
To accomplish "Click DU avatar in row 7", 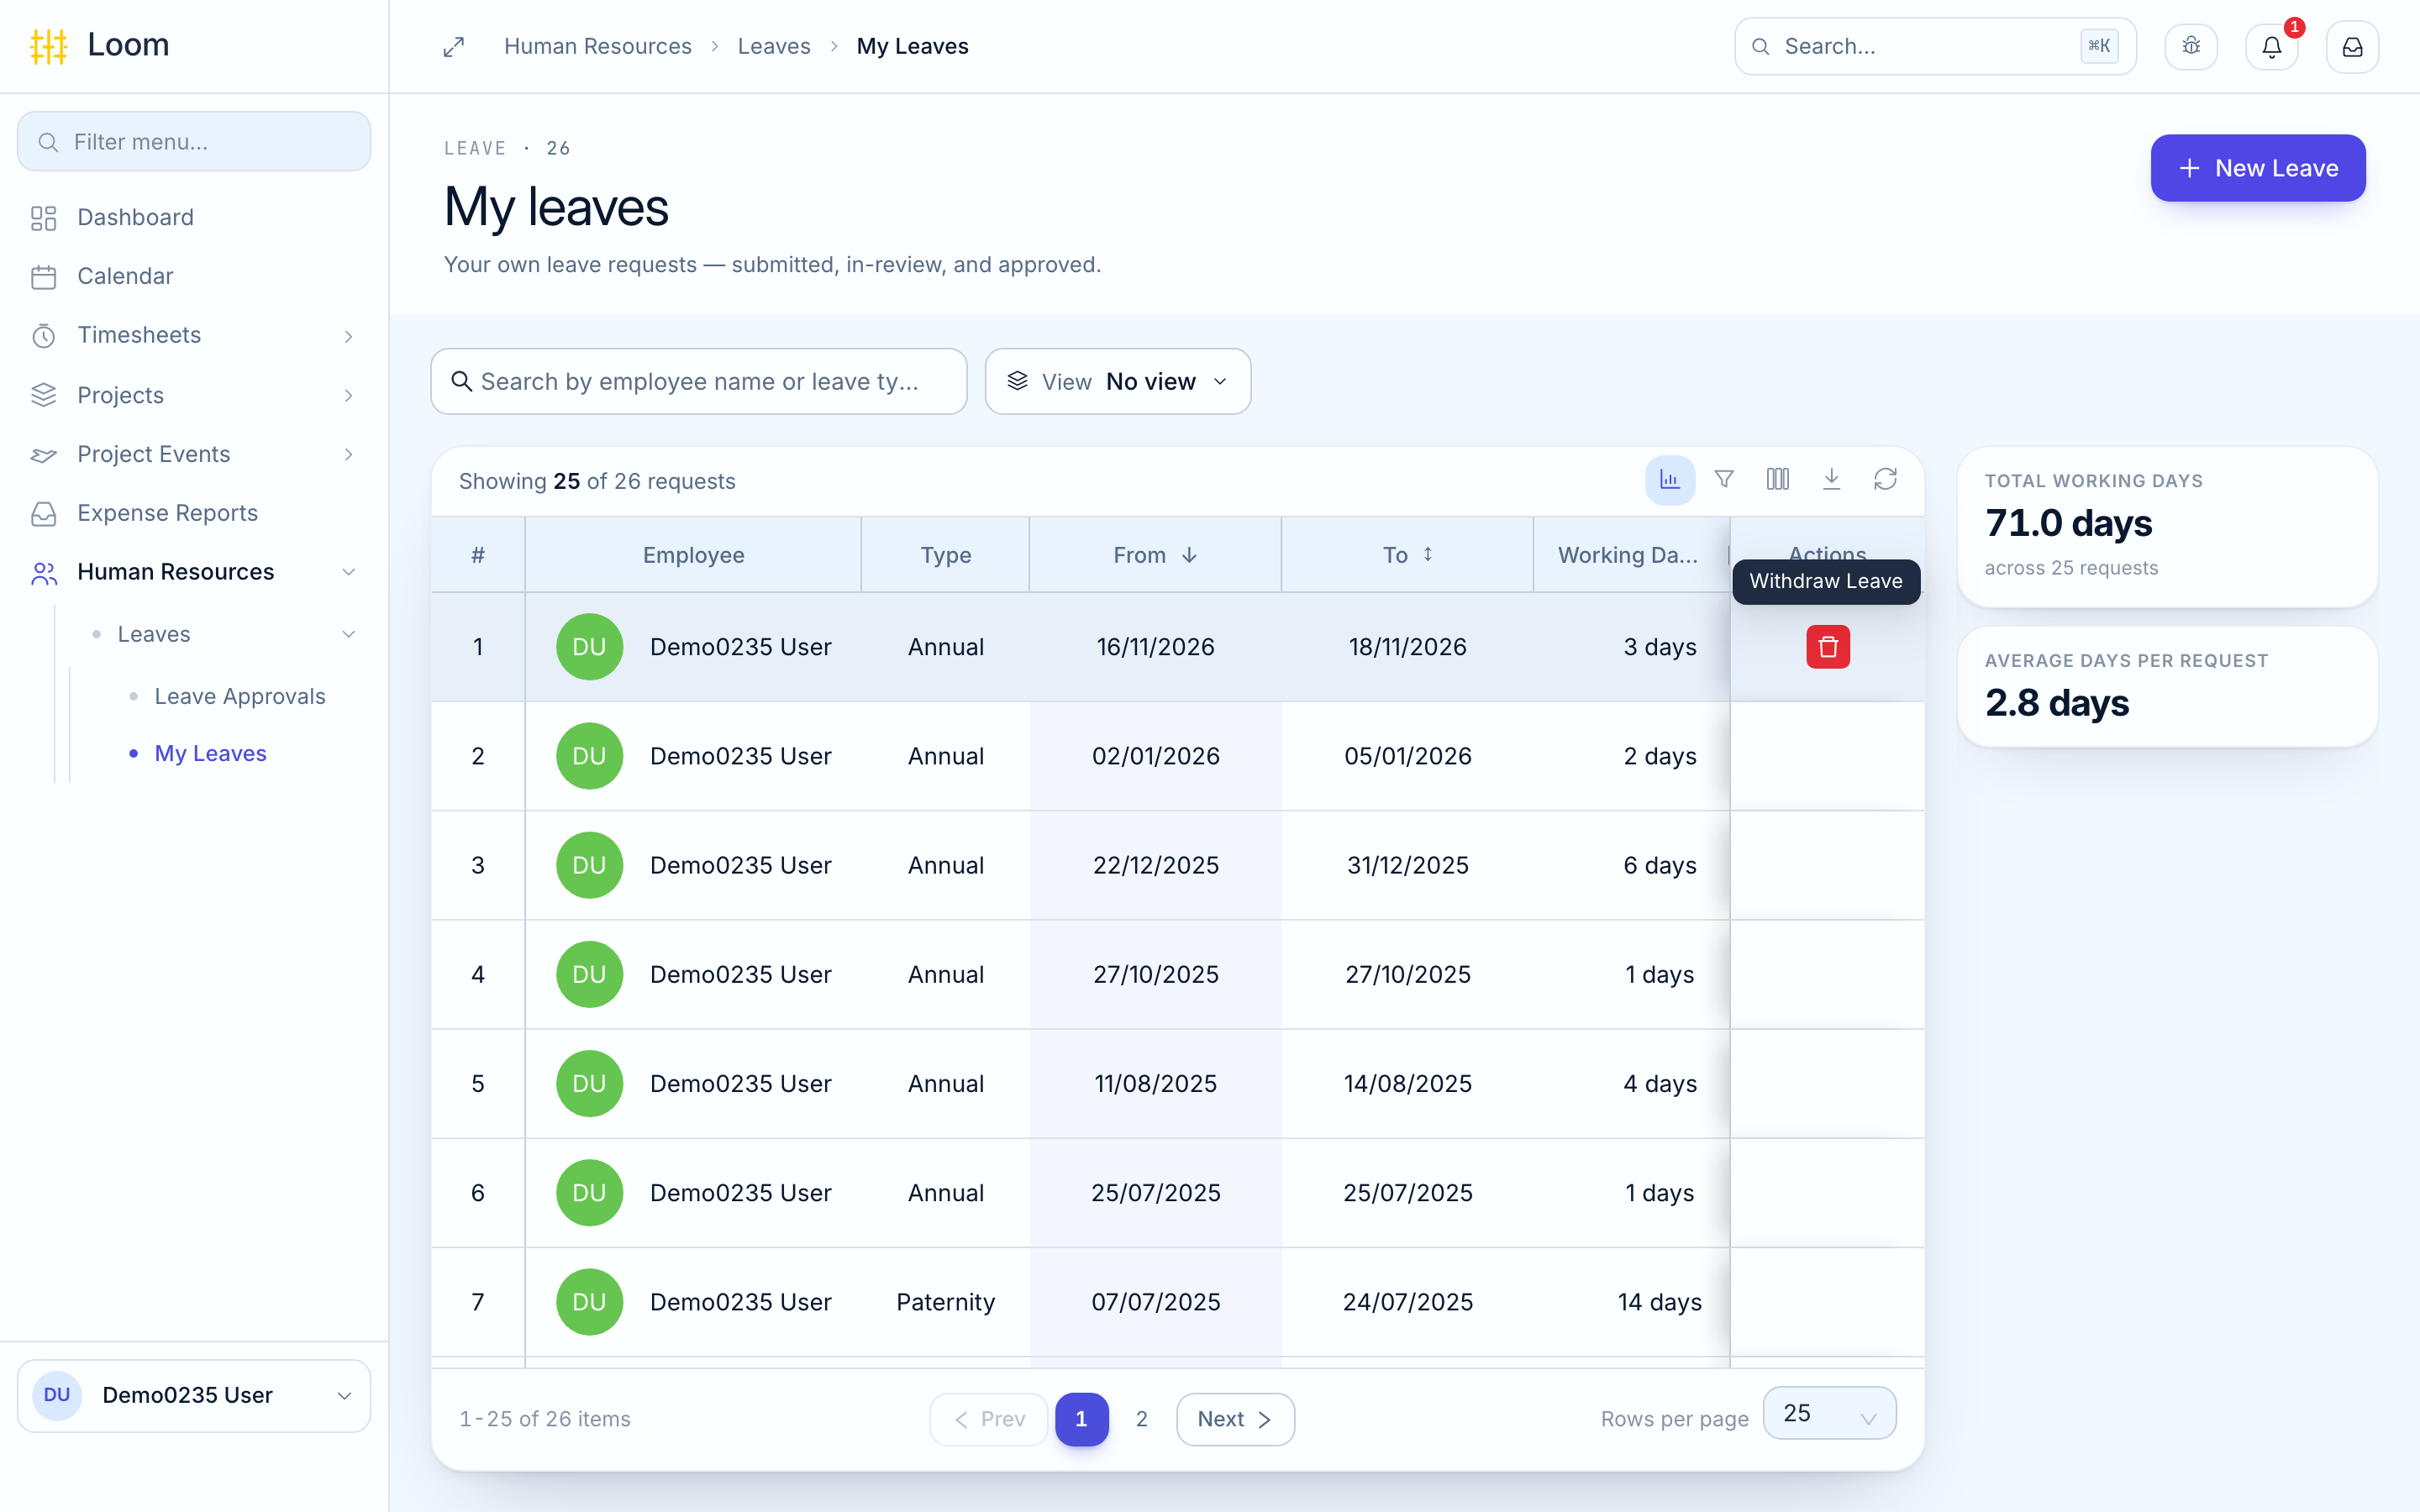I will [x=589, y=1302].
